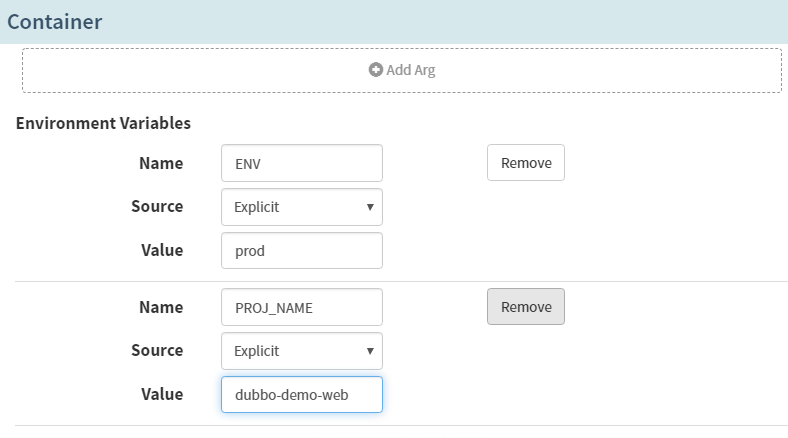Focus the Name field containing PROJ_NAME

click(301, 307)
